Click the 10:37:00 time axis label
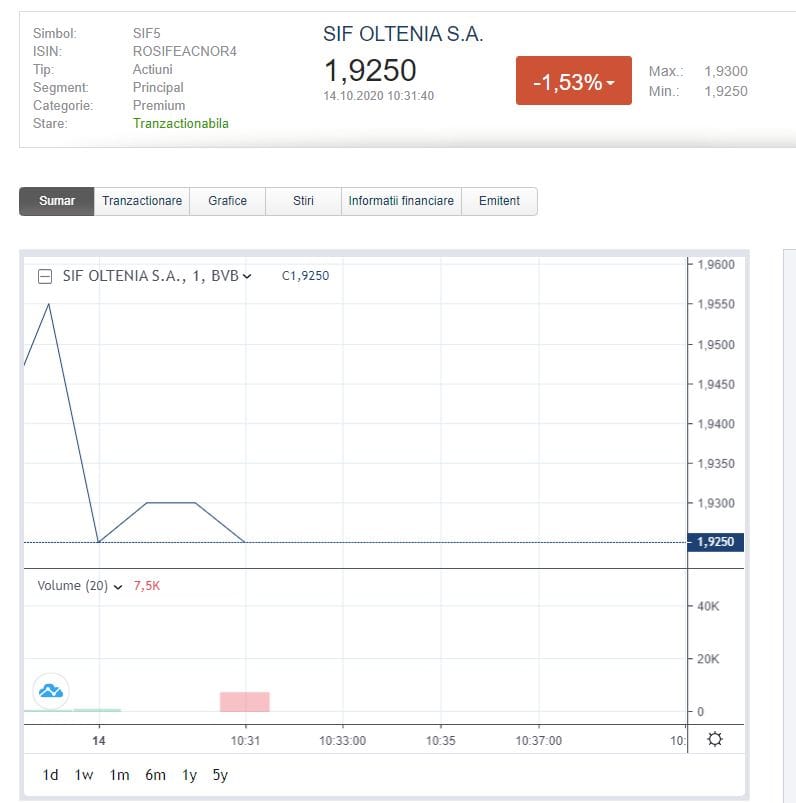 pos(538,741)
